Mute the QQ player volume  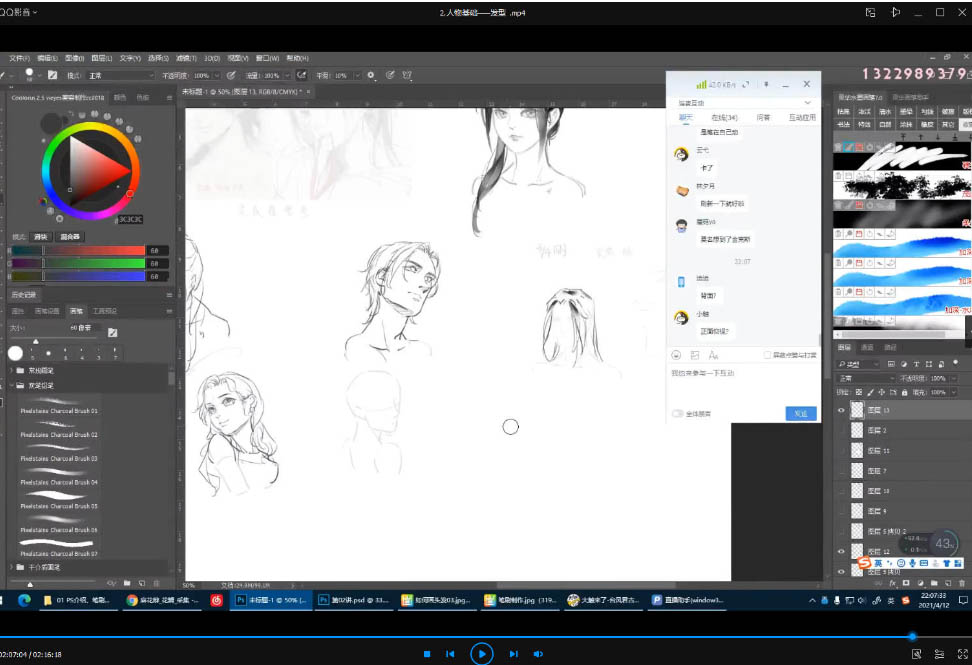538,654
